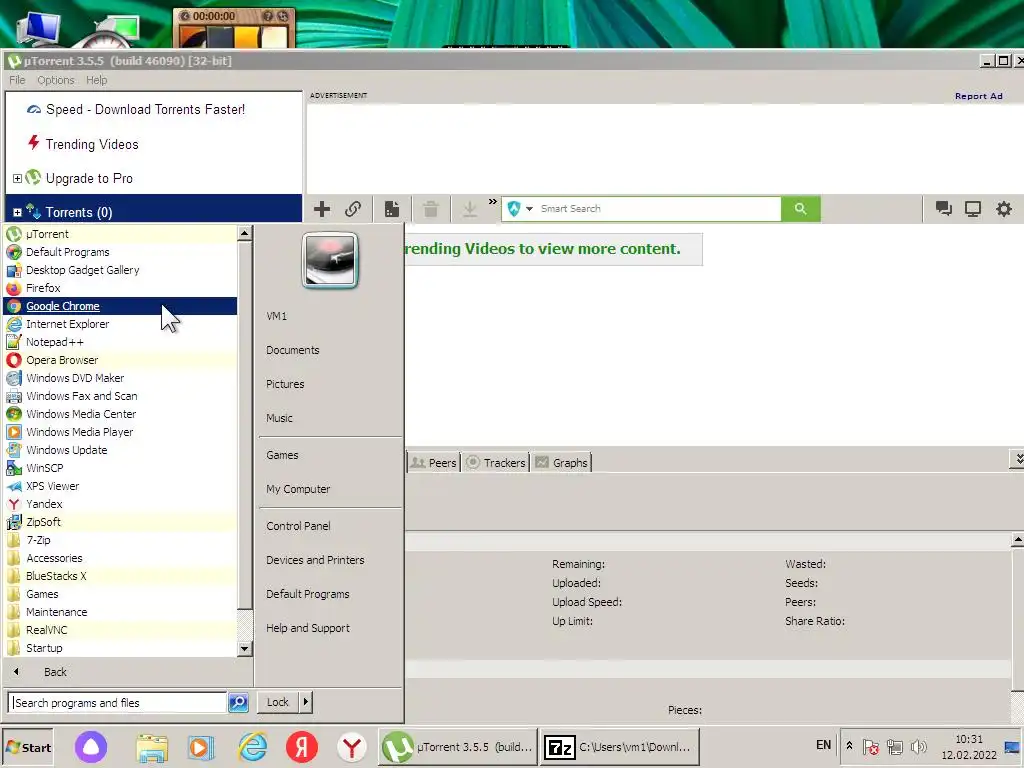Click the Start button
The image size is (1024, 768).
click(29, 747)
